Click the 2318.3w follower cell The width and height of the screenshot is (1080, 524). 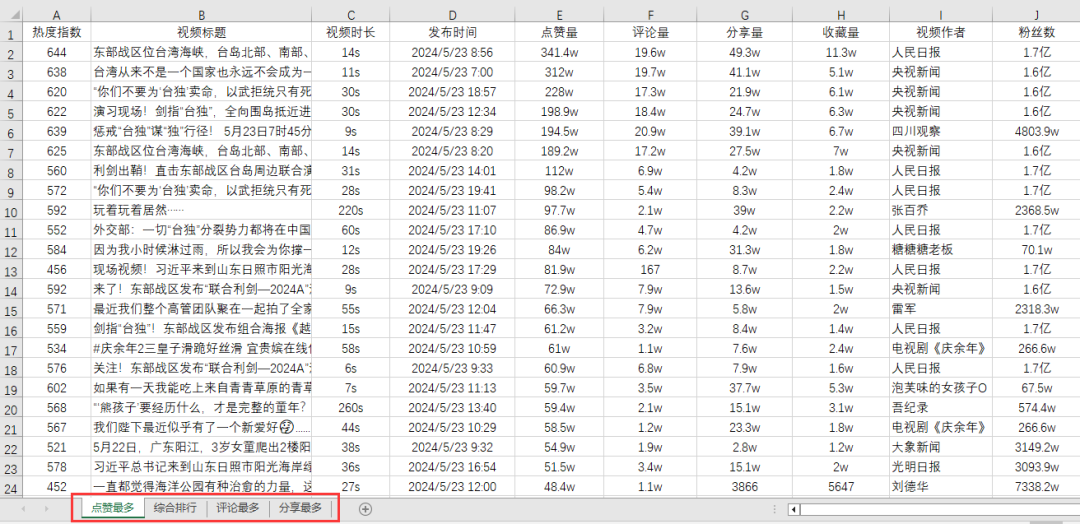coord(1037,309)
